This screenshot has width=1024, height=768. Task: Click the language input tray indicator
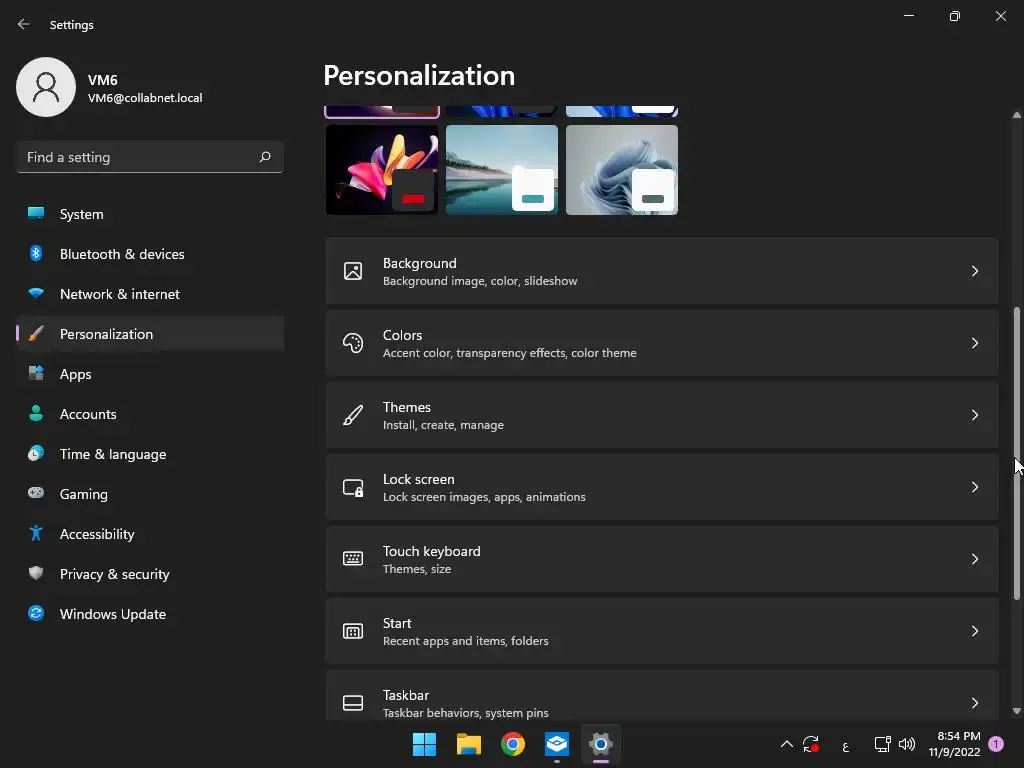(846, 746)
